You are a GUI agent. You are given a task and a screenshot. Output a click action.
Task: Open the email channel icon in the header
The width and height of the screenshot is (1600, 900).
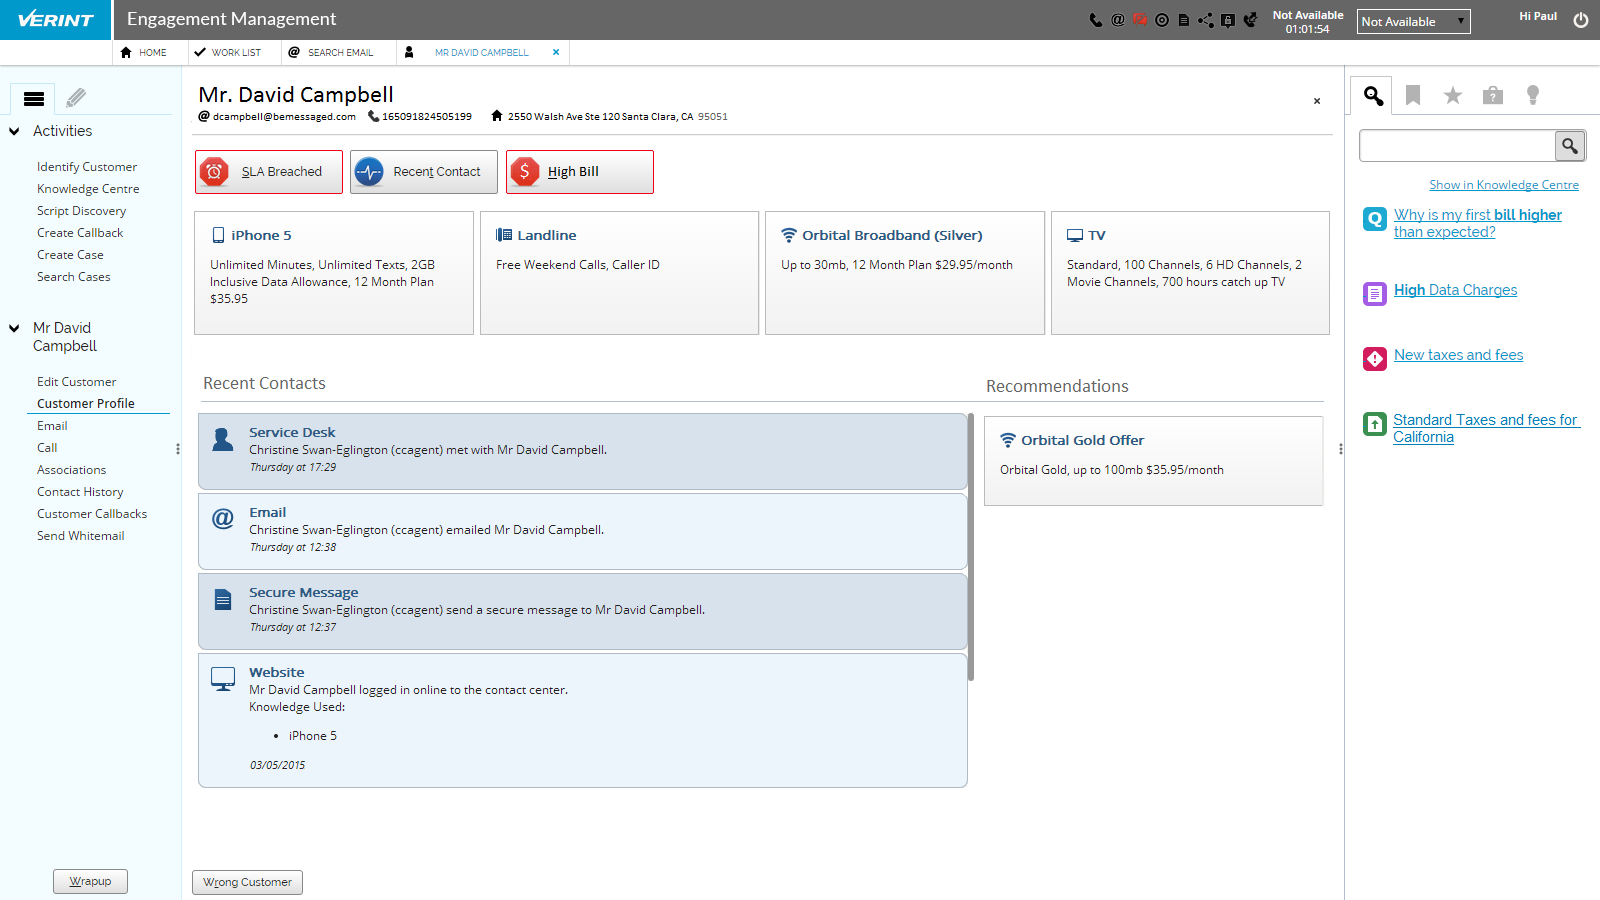1118,19
